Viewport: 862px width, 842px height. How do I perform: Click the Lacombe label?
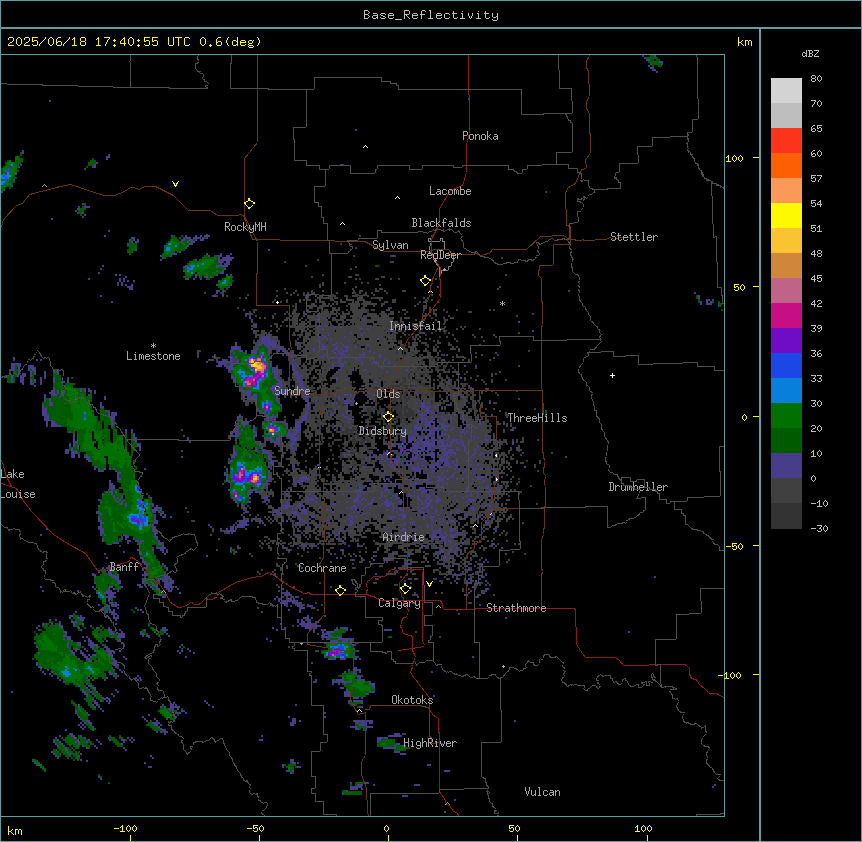click(450, 191)
